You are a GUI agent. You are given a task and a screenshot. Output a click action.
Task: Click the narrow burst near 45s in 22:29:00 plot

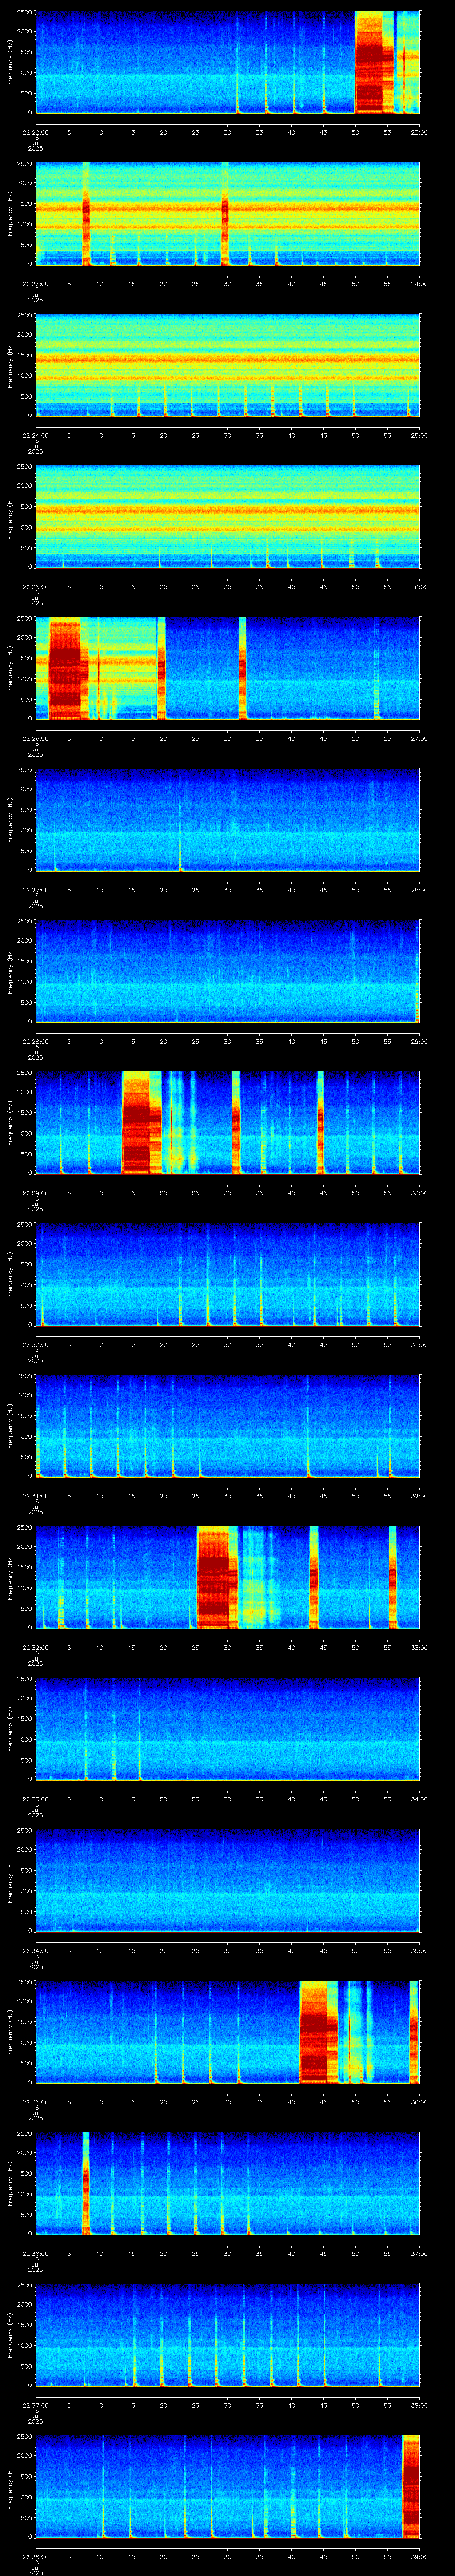pos(320,1122)
